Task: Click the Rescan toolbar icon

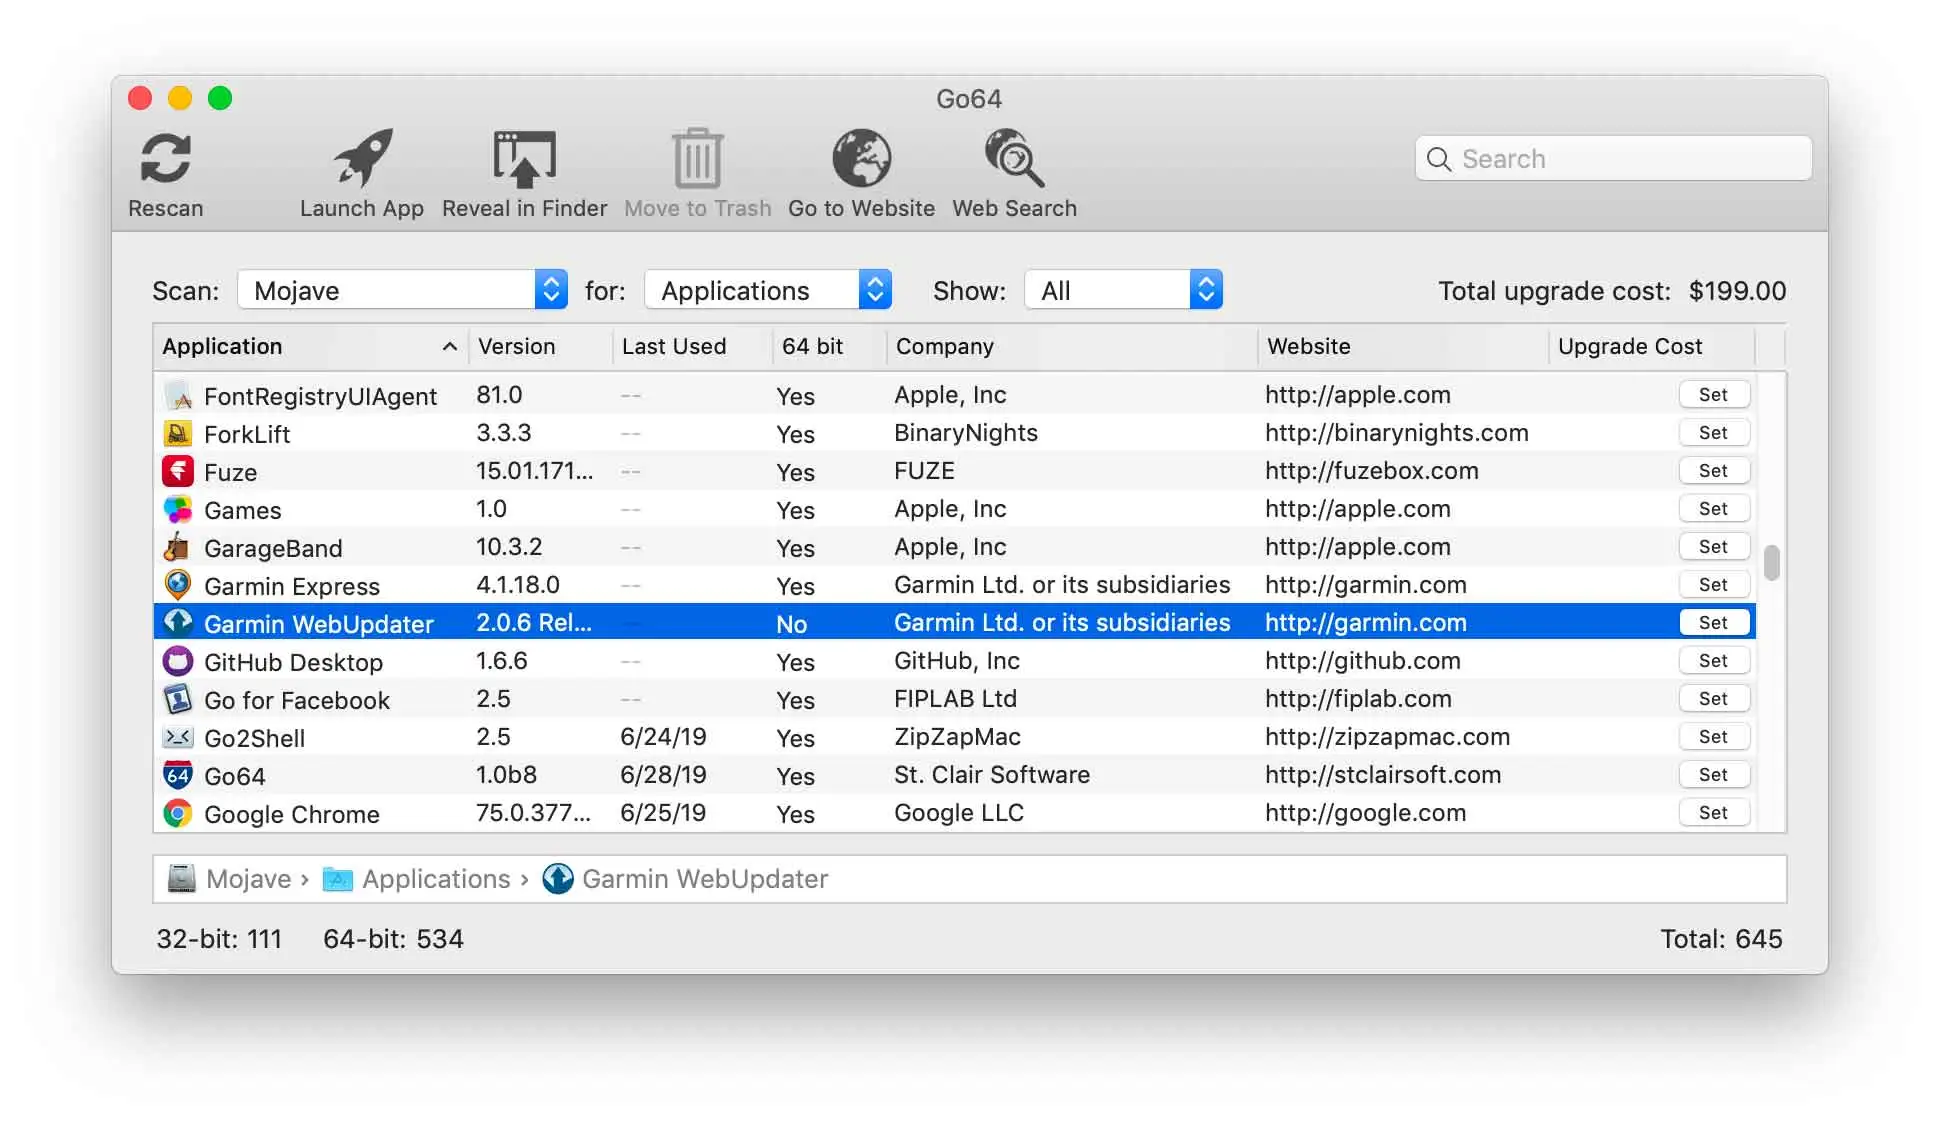Action: [x=164, y=158]
